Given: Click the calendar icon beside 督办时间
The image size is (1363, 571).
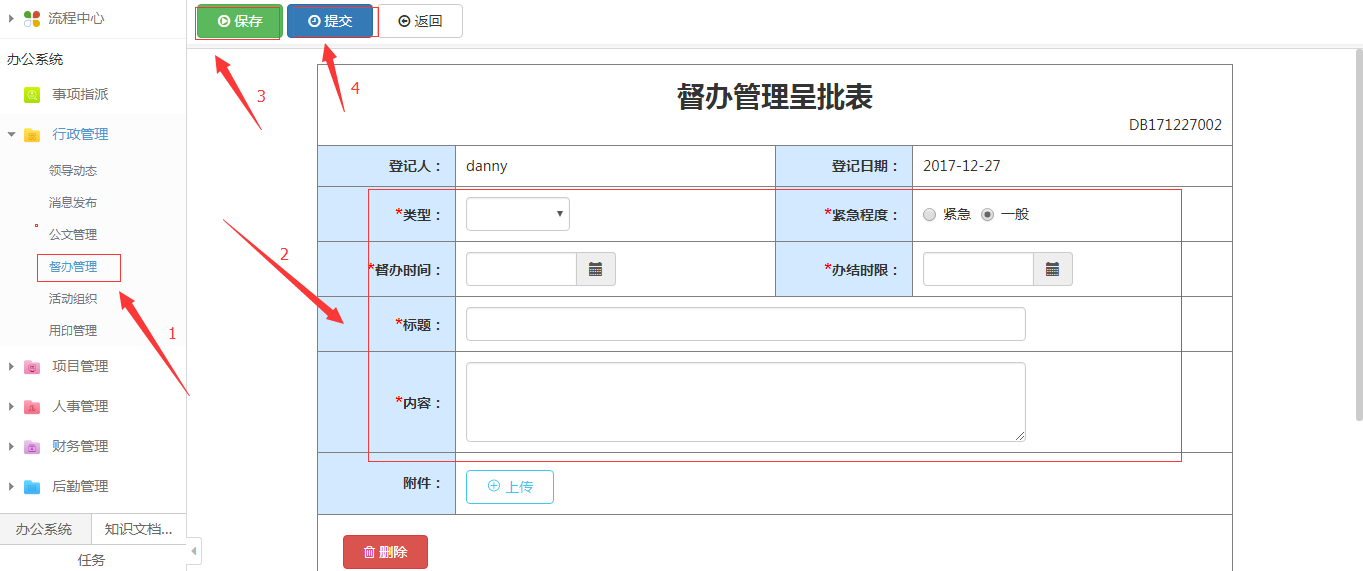Looking at the screenshot, I should coord(595,269).
